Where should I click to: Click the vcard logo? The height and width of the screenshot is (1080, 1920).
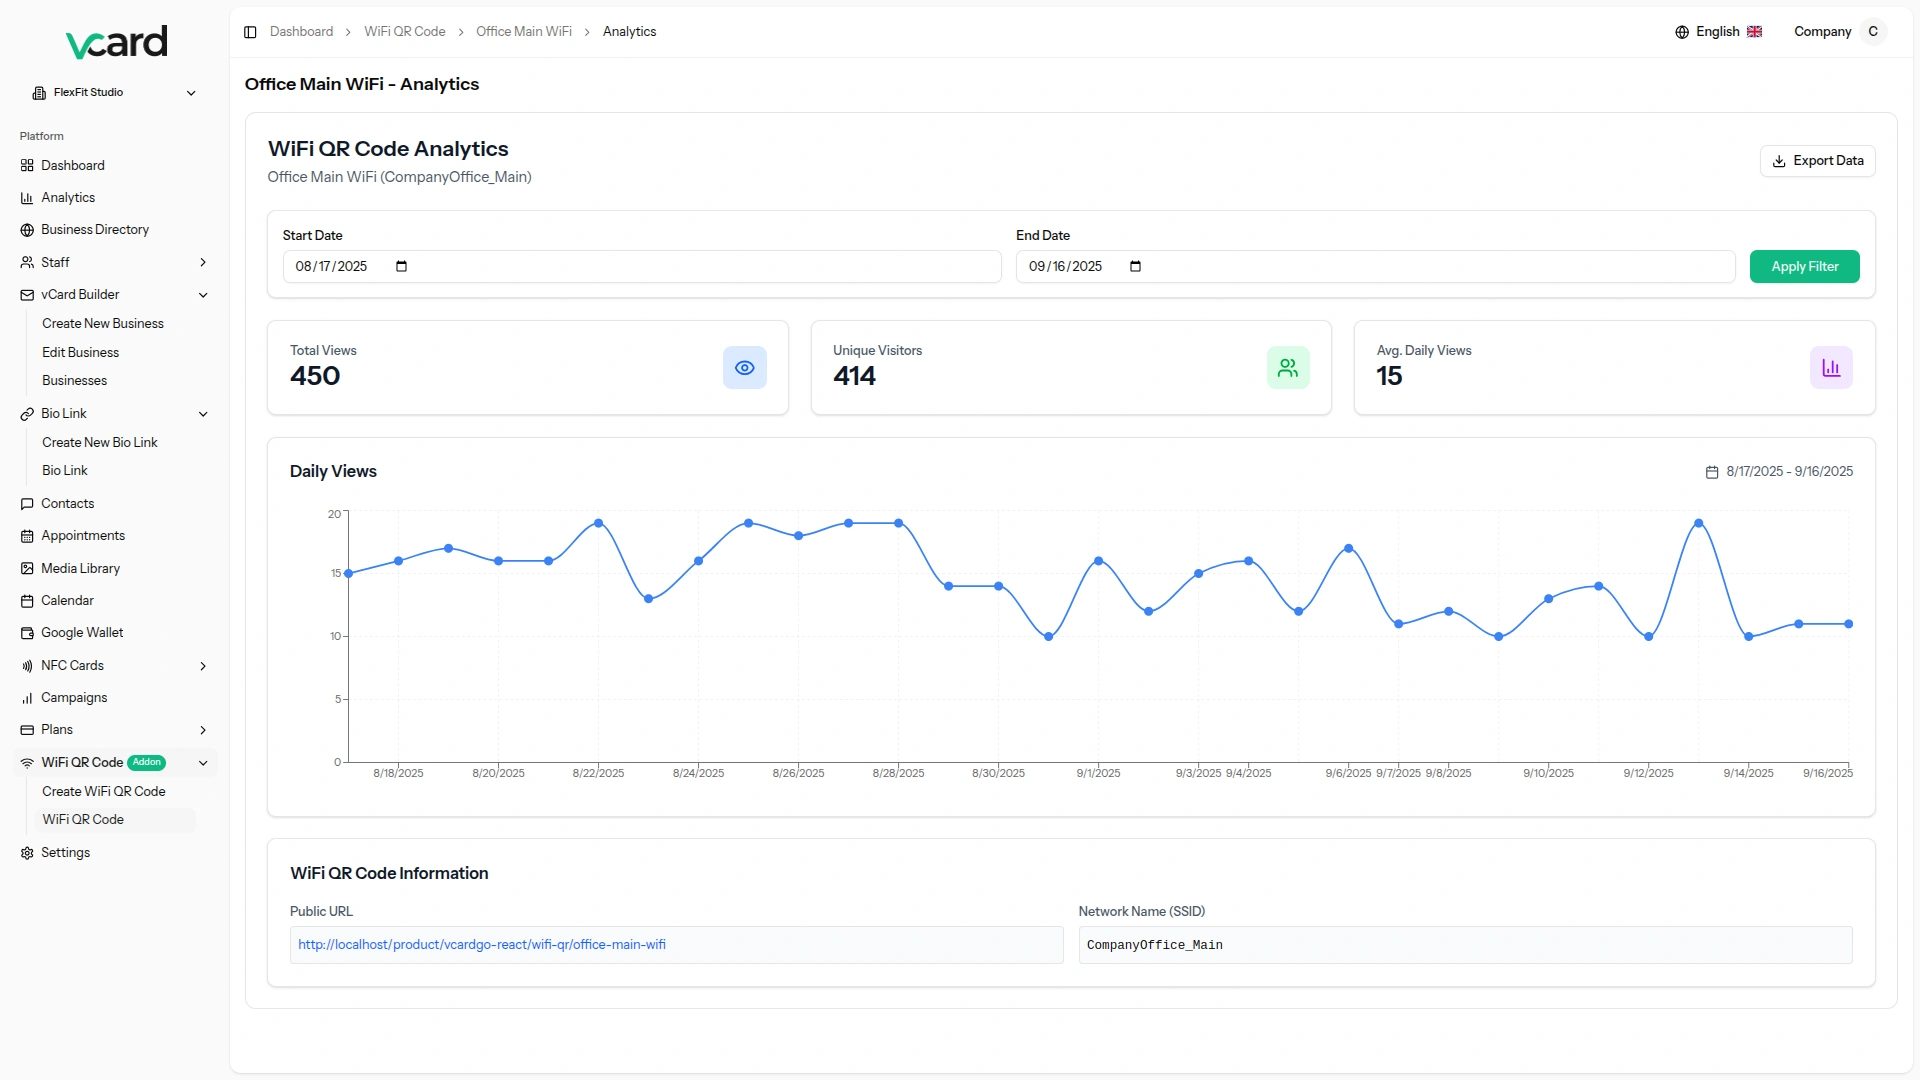pyautogui.click(x=116, y=42)
